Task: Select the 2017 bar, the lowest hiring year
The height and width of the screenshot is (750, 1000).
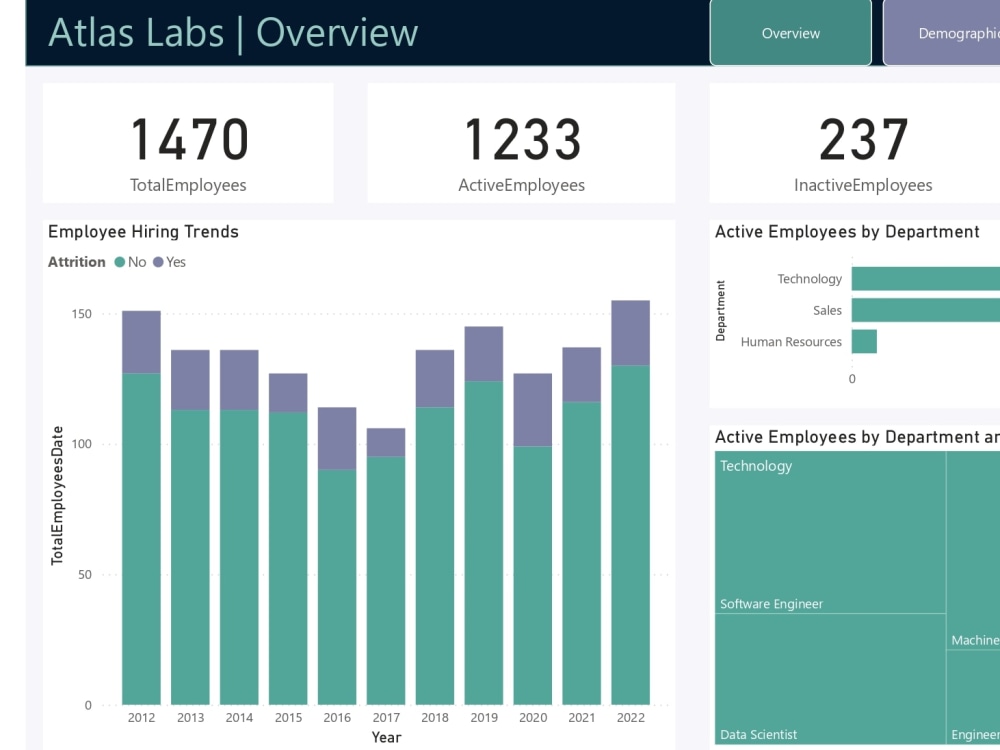Action: click(385, 560)
